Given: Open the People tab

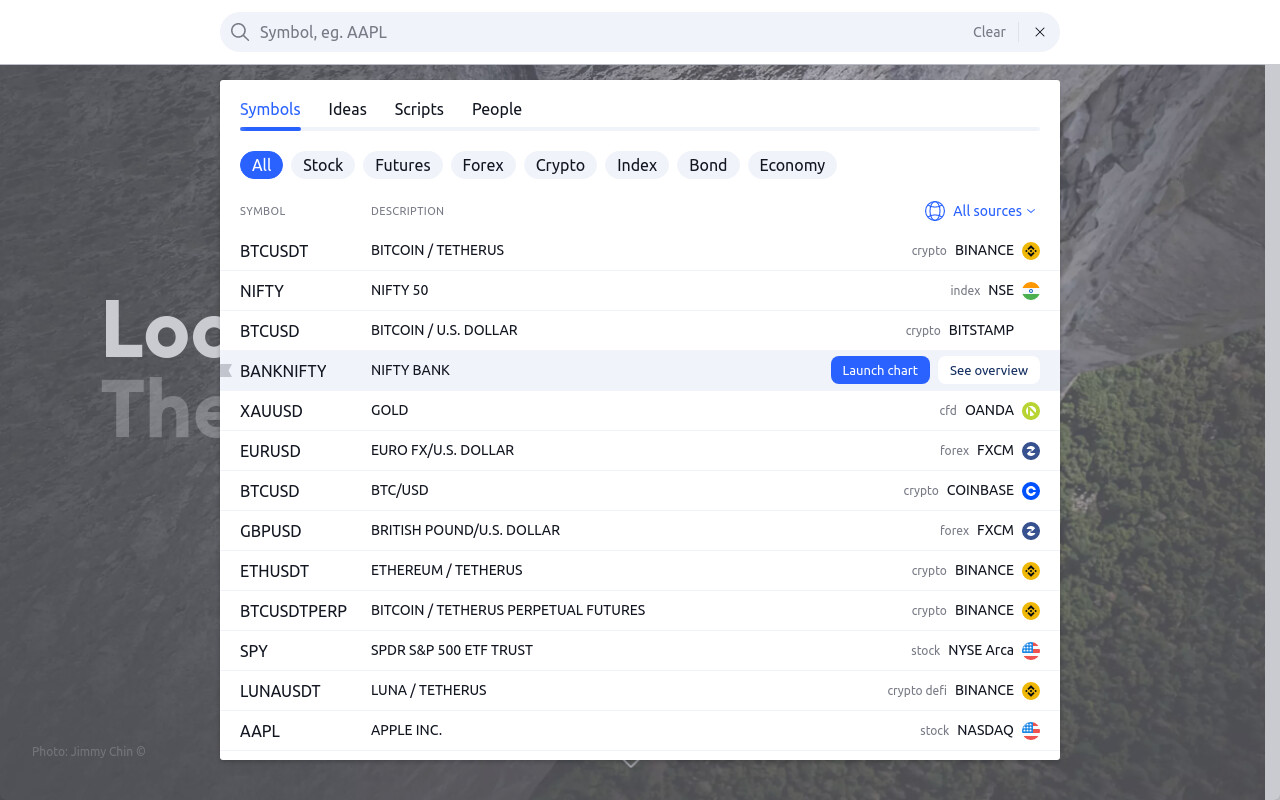Looking at the screenshot, I should (x=497, y=109).
